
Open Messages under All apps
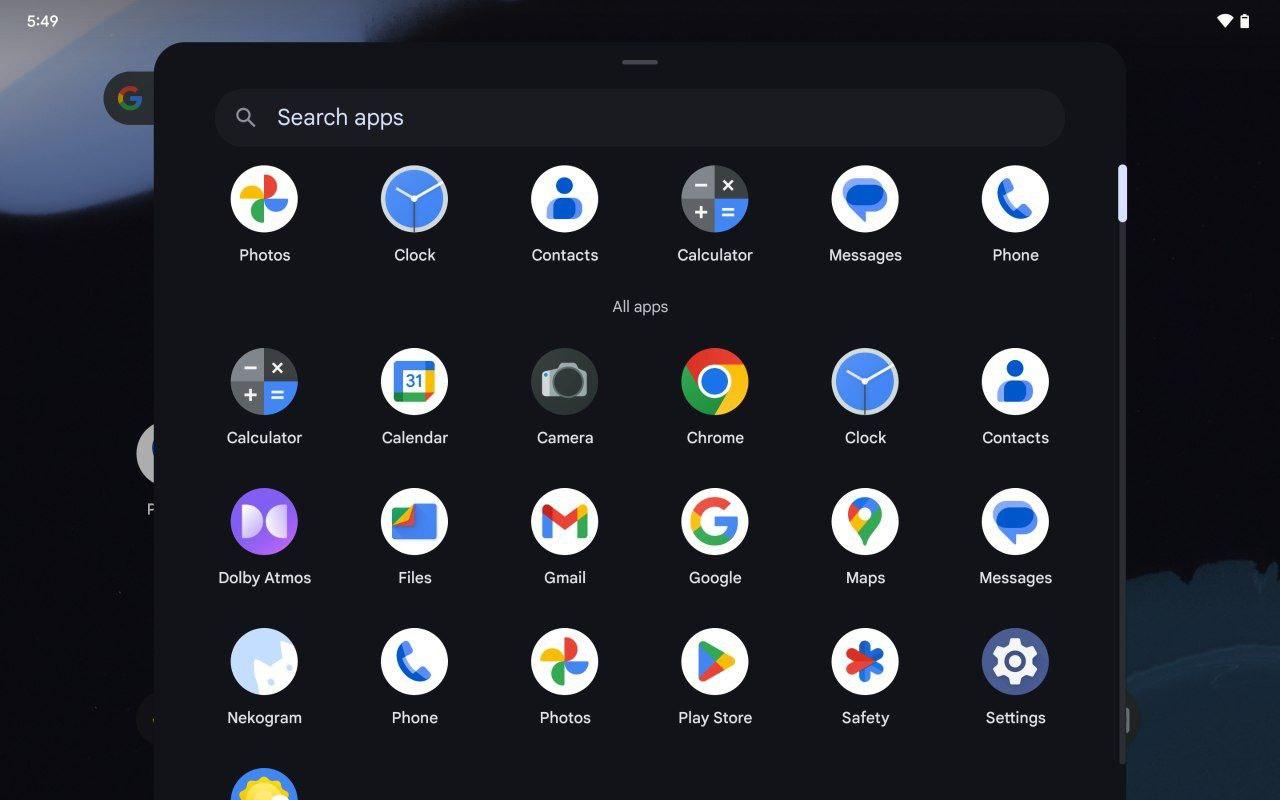point(1015,521)
